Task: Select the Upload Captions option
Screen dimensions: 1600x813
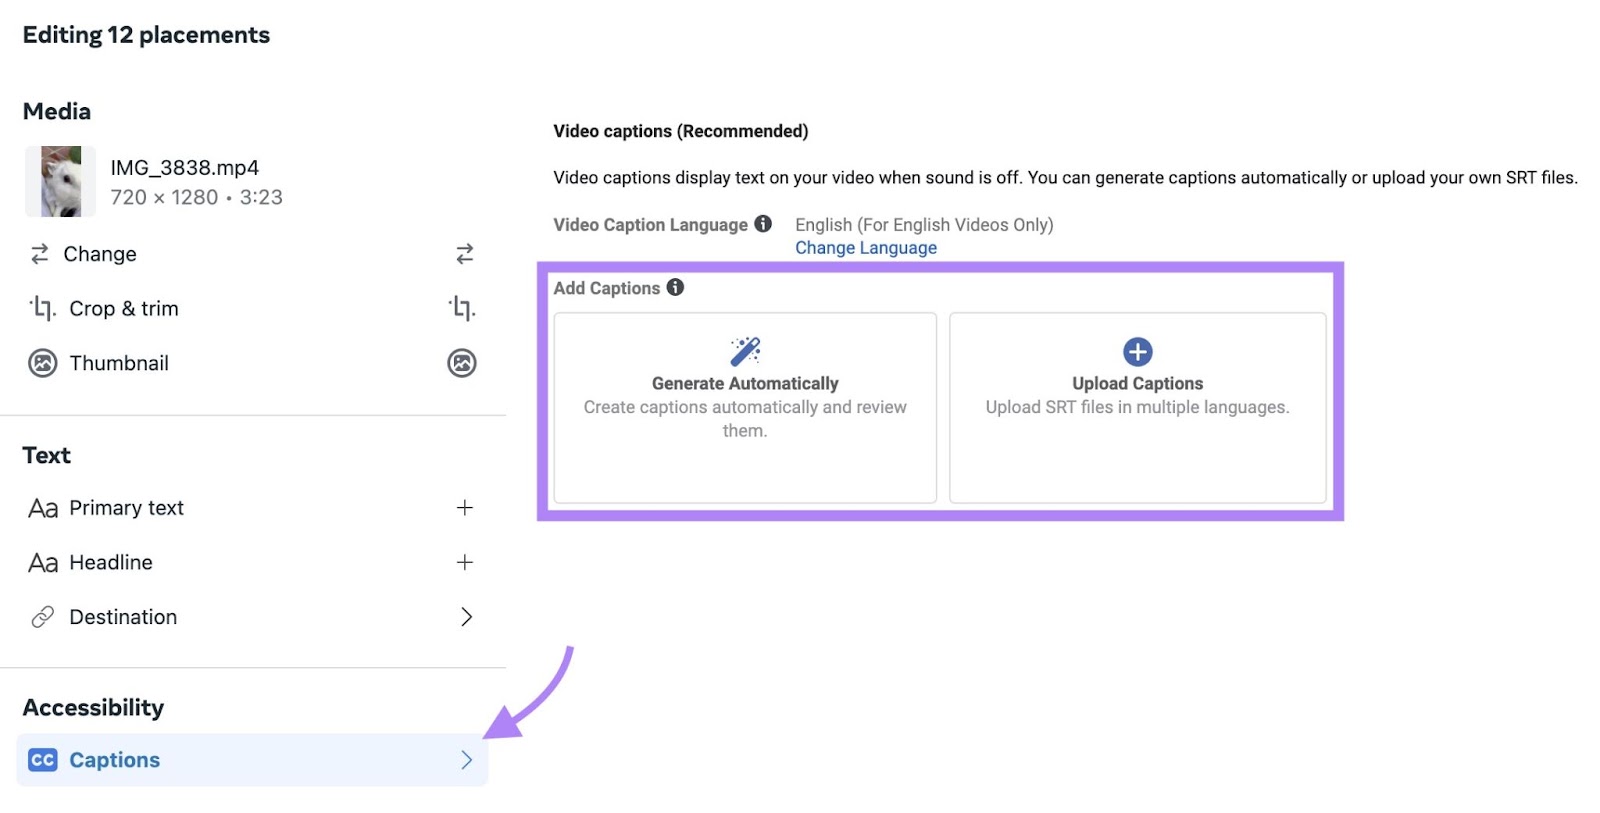Action: [x=1138, y=407]
